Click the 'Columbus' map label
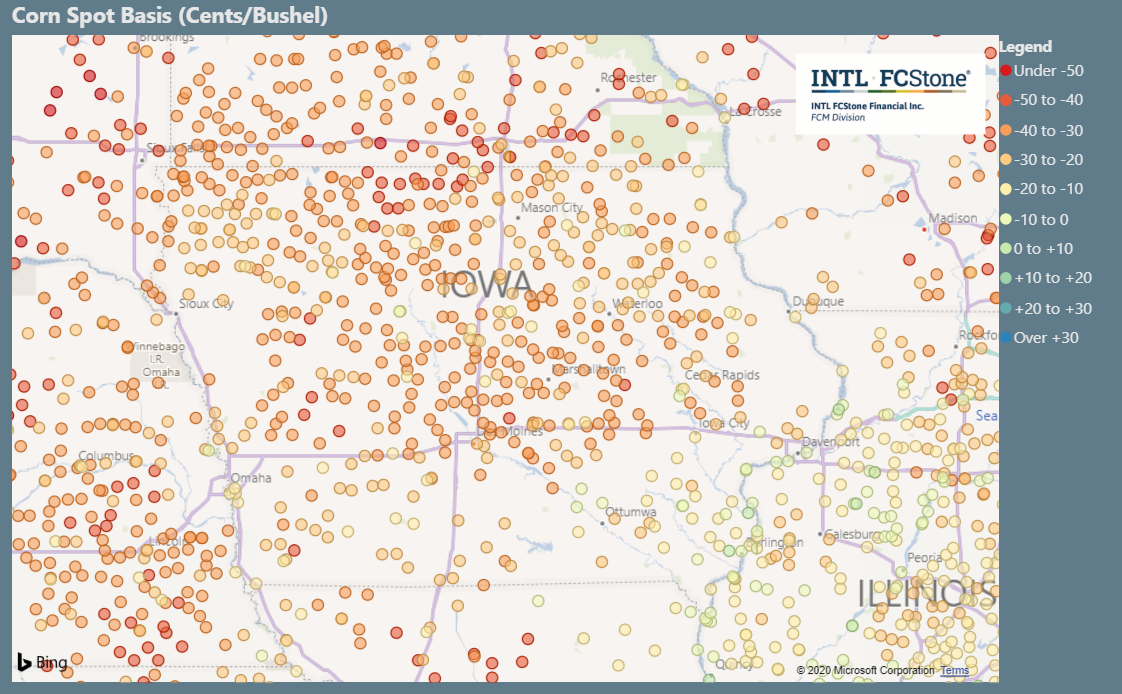 106,456
